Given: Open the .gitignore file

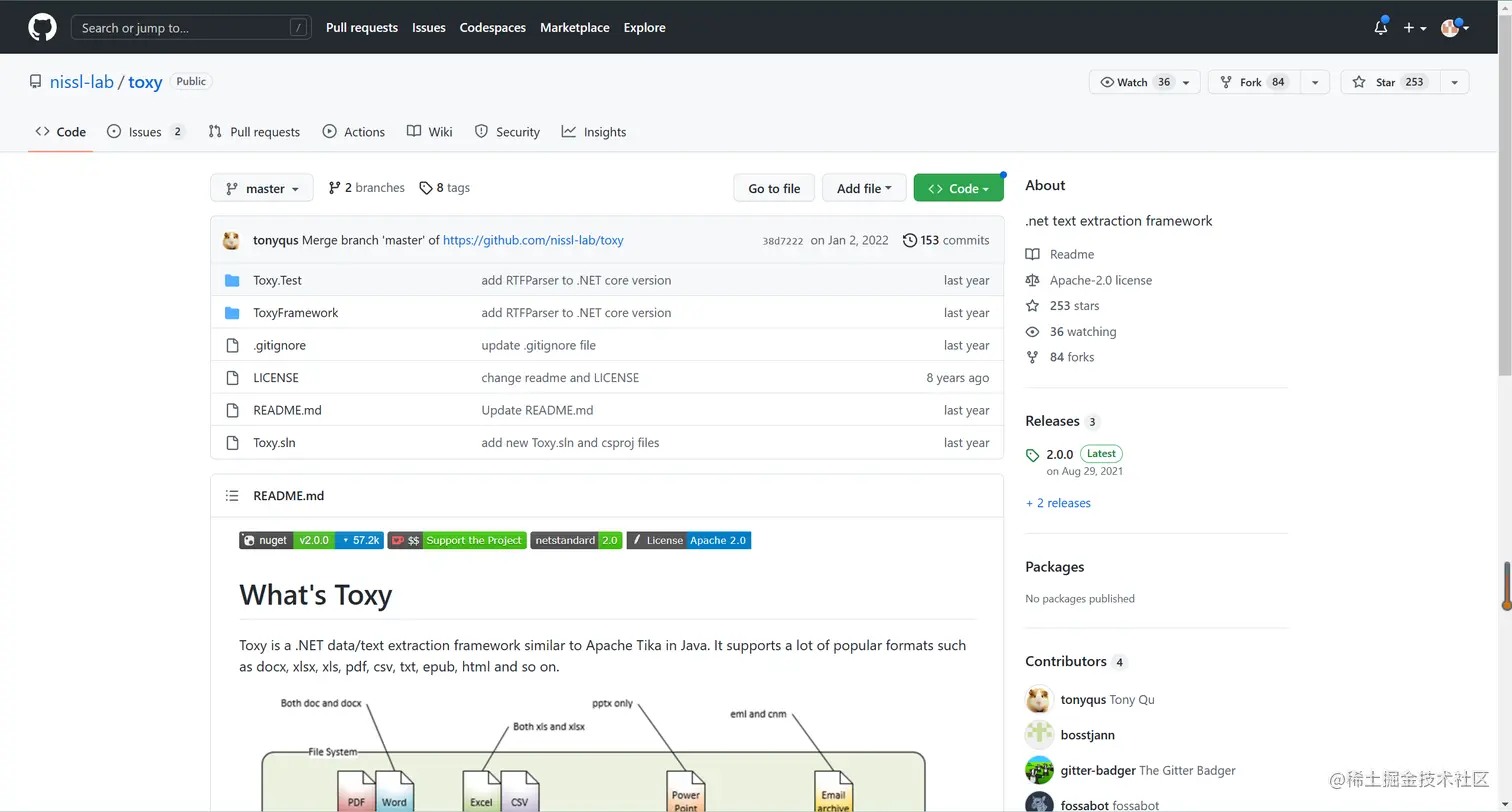Looking at the screenshot, I should tap(279, 345).
